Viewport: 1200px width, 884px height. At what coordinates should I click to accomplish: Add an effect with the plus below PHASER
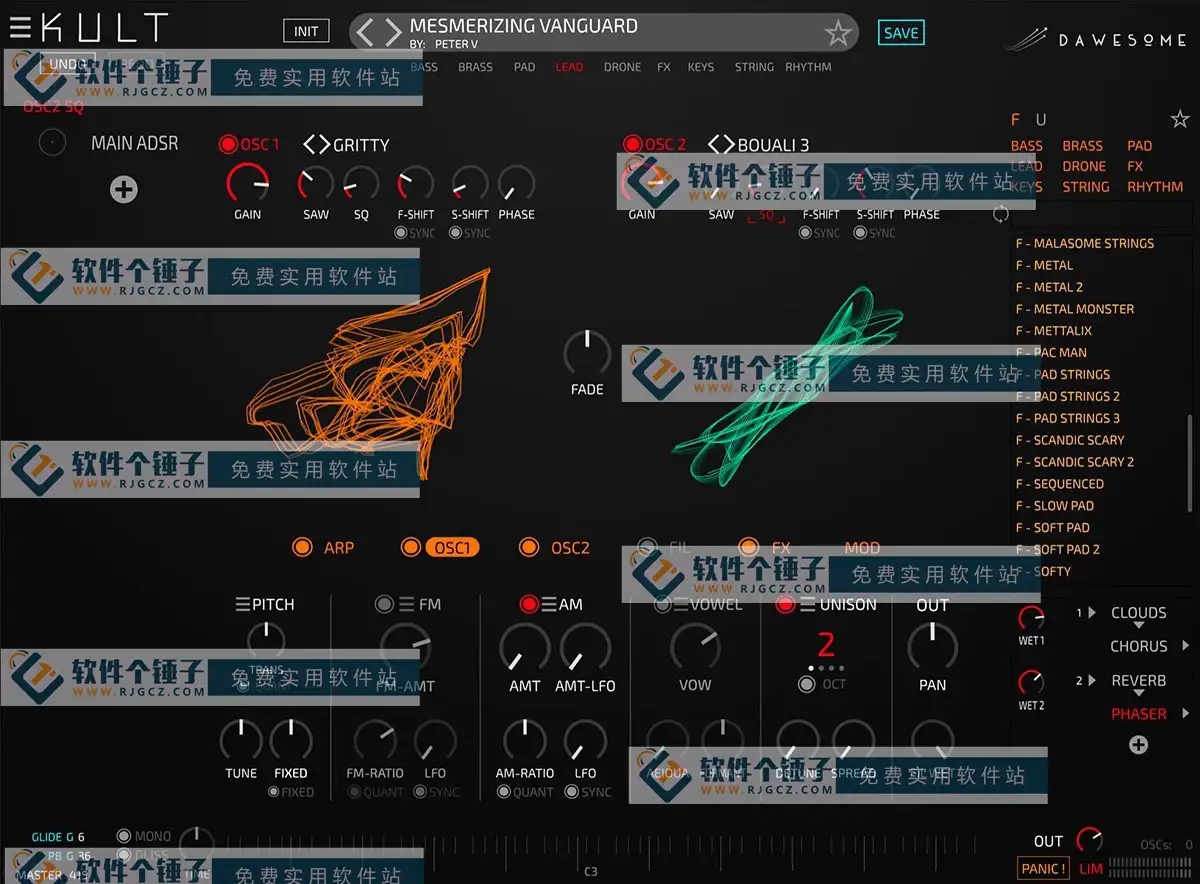pos(1138,744)
